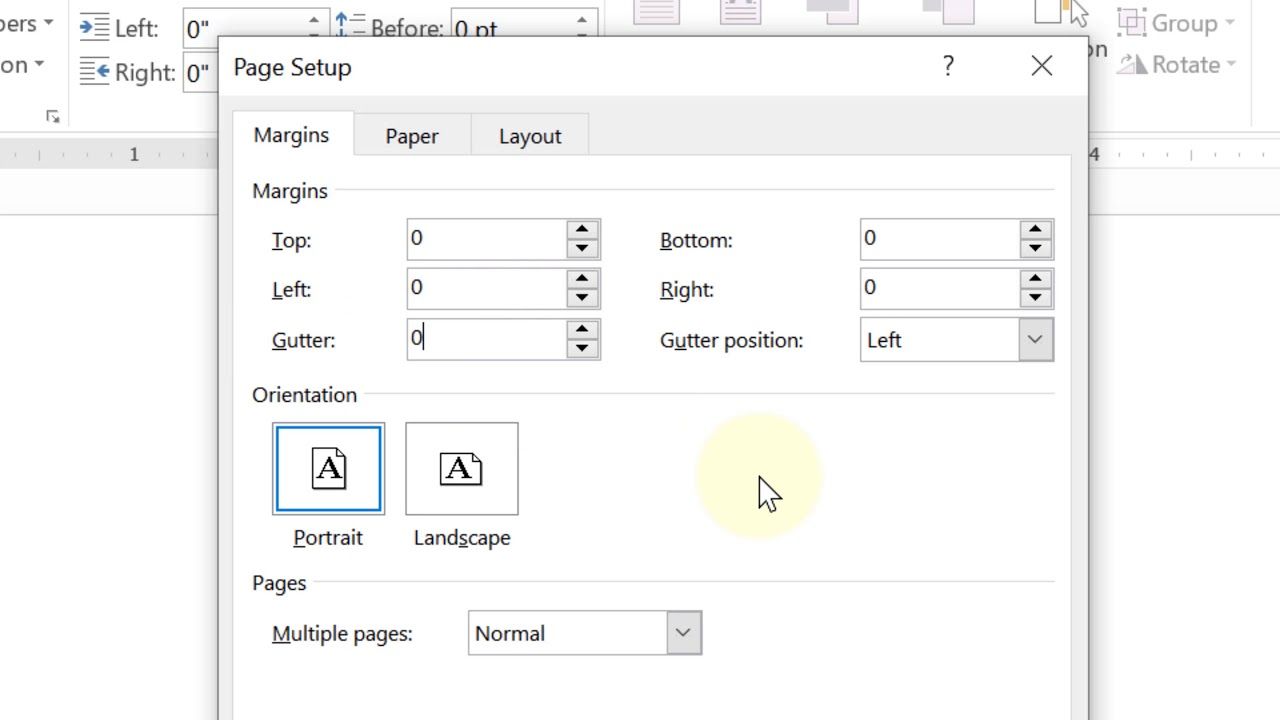This screenshot has width=1280, height=720.
Task: Increase Bottom margin with up arrow
Action: click(x=1035, y=230)
